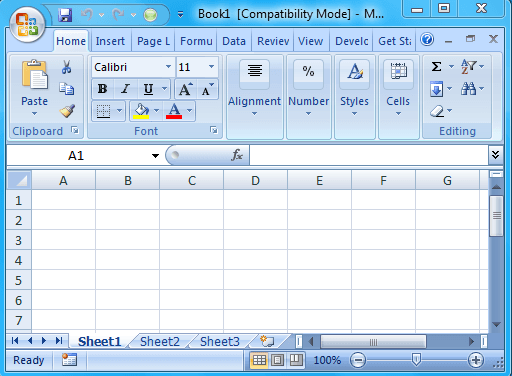
Task: Switch to the Insert tab
Action: pyautogui.click(x=110, y=41)
